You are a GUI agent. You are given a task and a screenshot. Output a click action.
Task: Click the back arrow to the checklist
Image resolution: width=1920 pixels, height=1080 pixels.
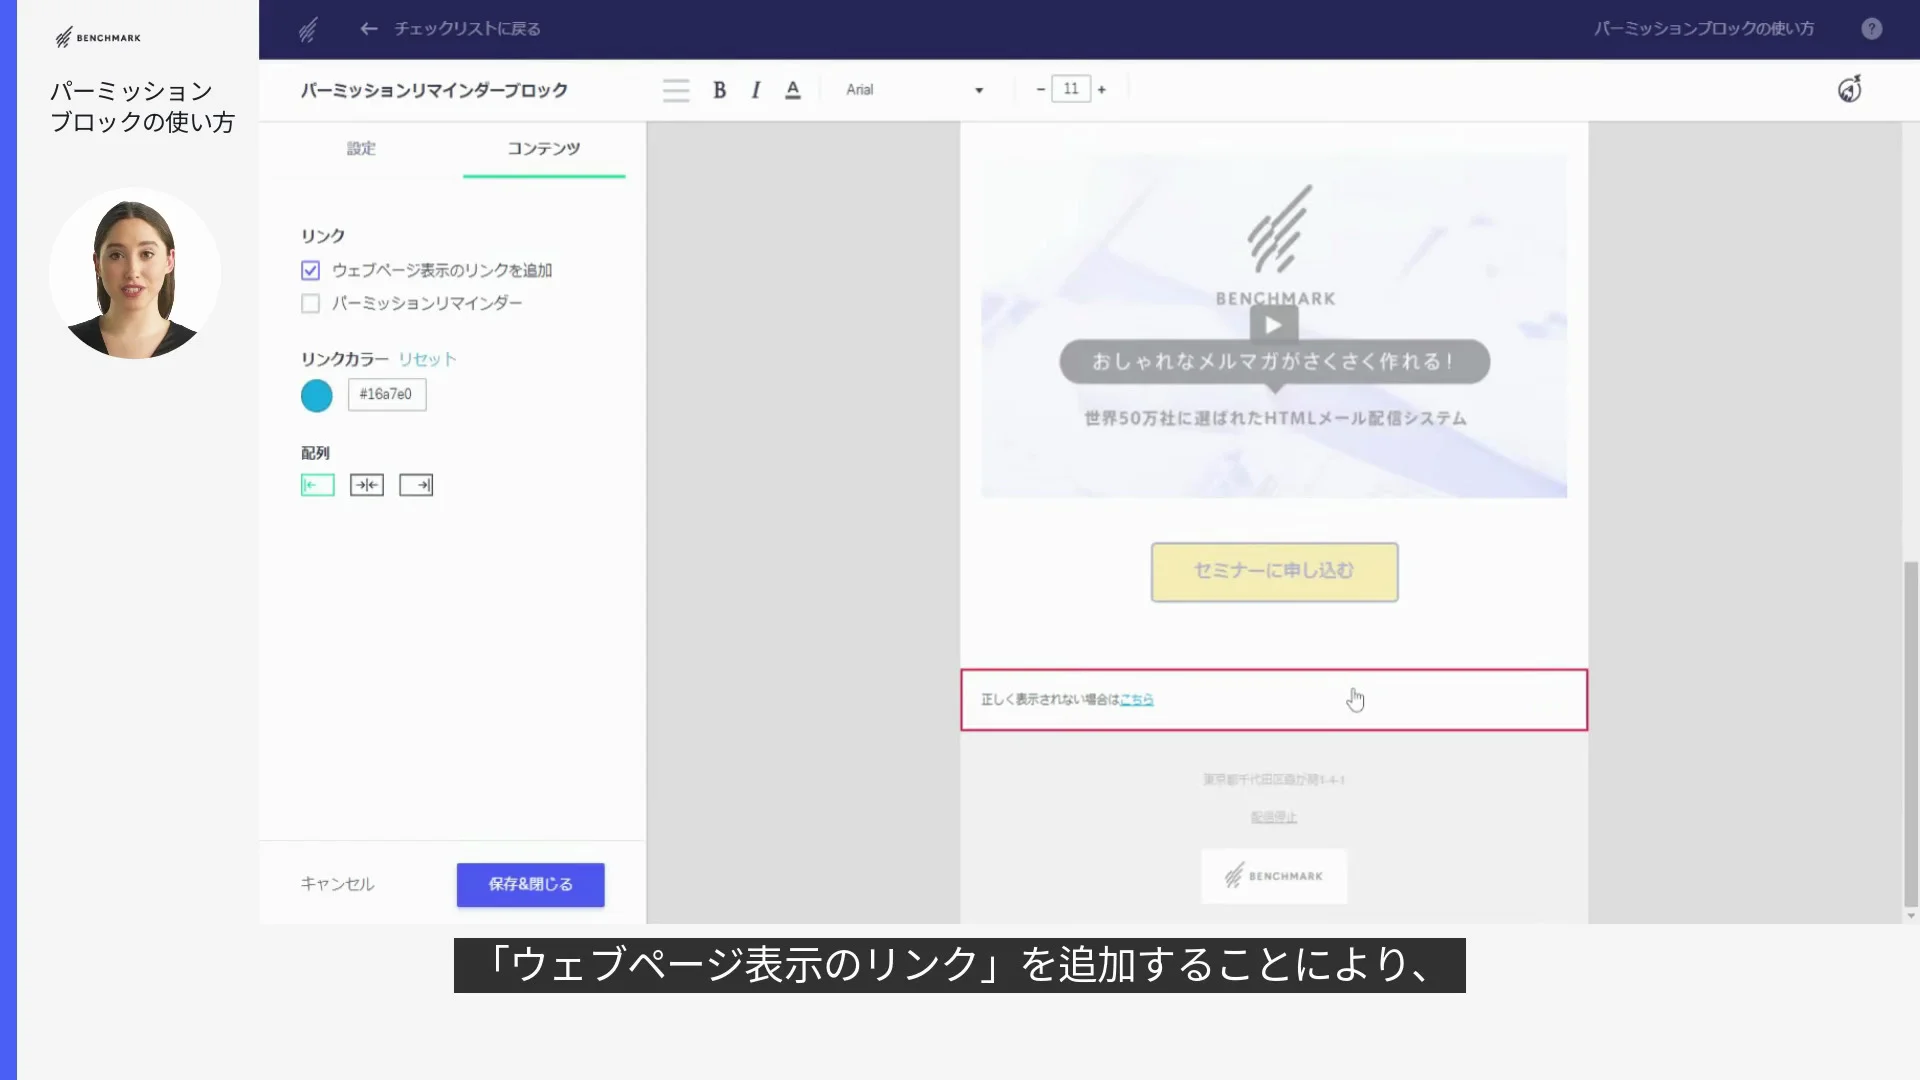point(369,29)
